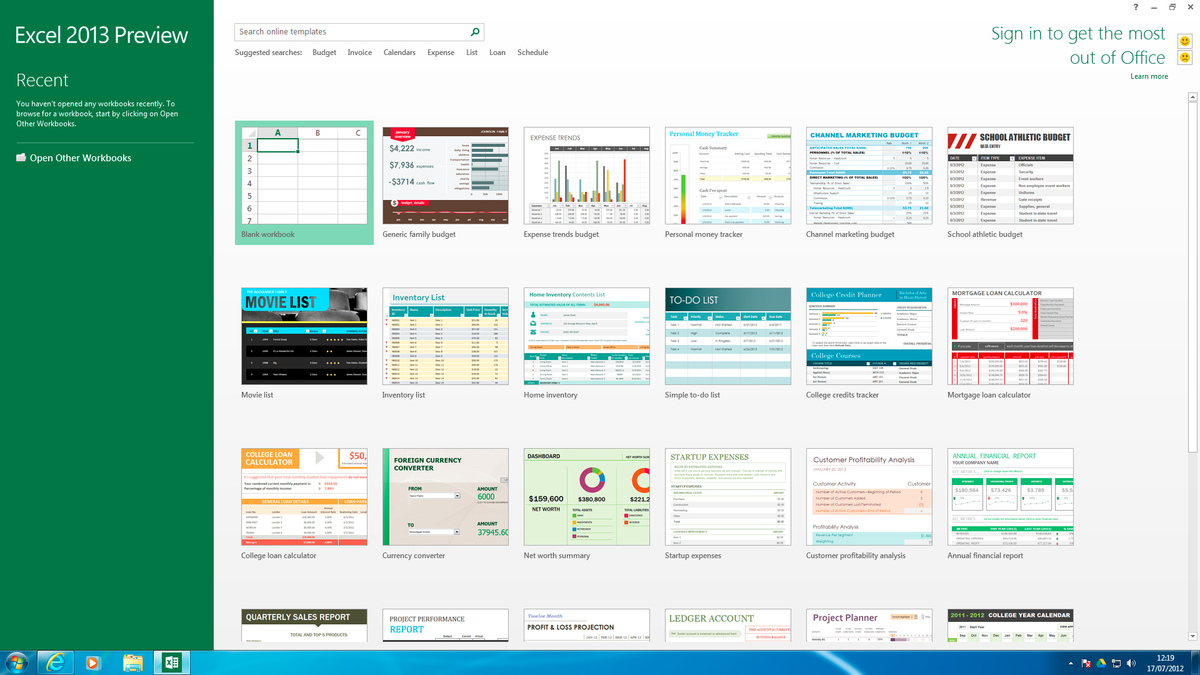Open Windows Media Player from the taskbar
Viewport: 1200px width, 675px height.
click(94, 662)
